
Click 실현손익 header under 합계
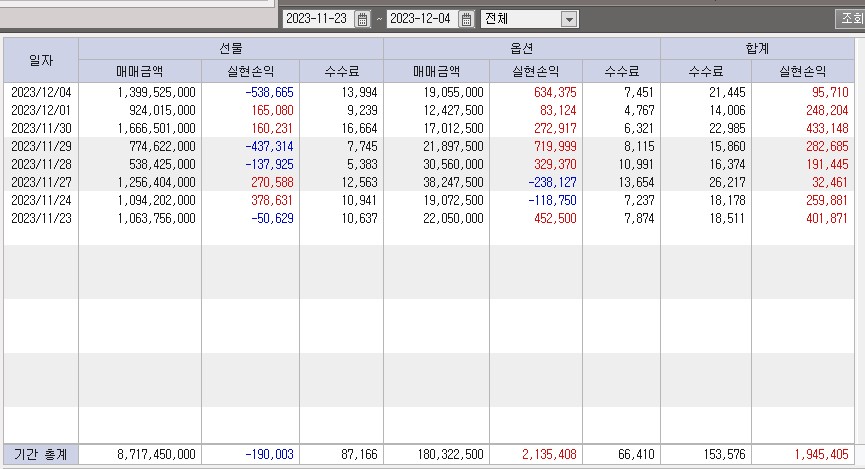[x=803, y=71]
